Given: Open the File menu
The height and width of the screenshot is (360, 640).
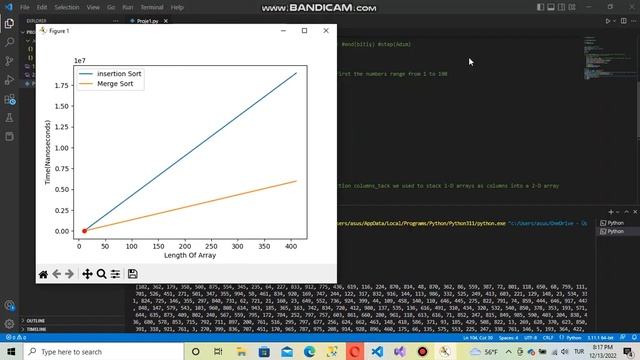Looking at the screenshot, I should 24,7.
